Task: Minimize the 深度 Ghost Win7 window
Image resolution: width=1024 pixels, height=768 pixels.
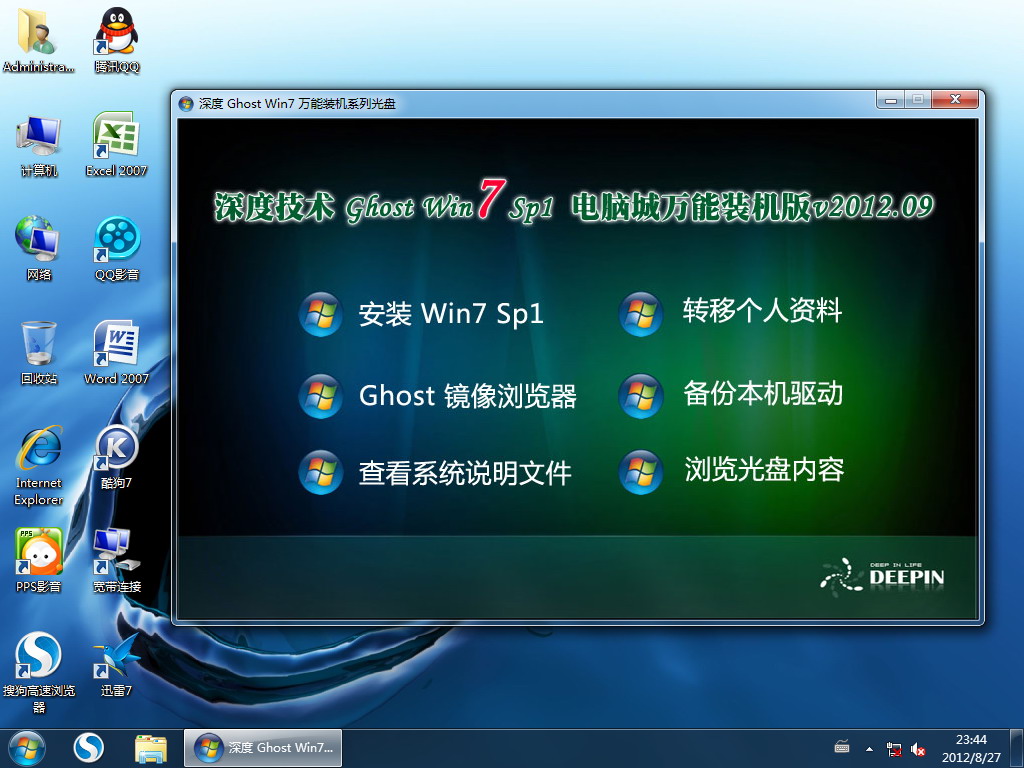Action: (890, 100)
